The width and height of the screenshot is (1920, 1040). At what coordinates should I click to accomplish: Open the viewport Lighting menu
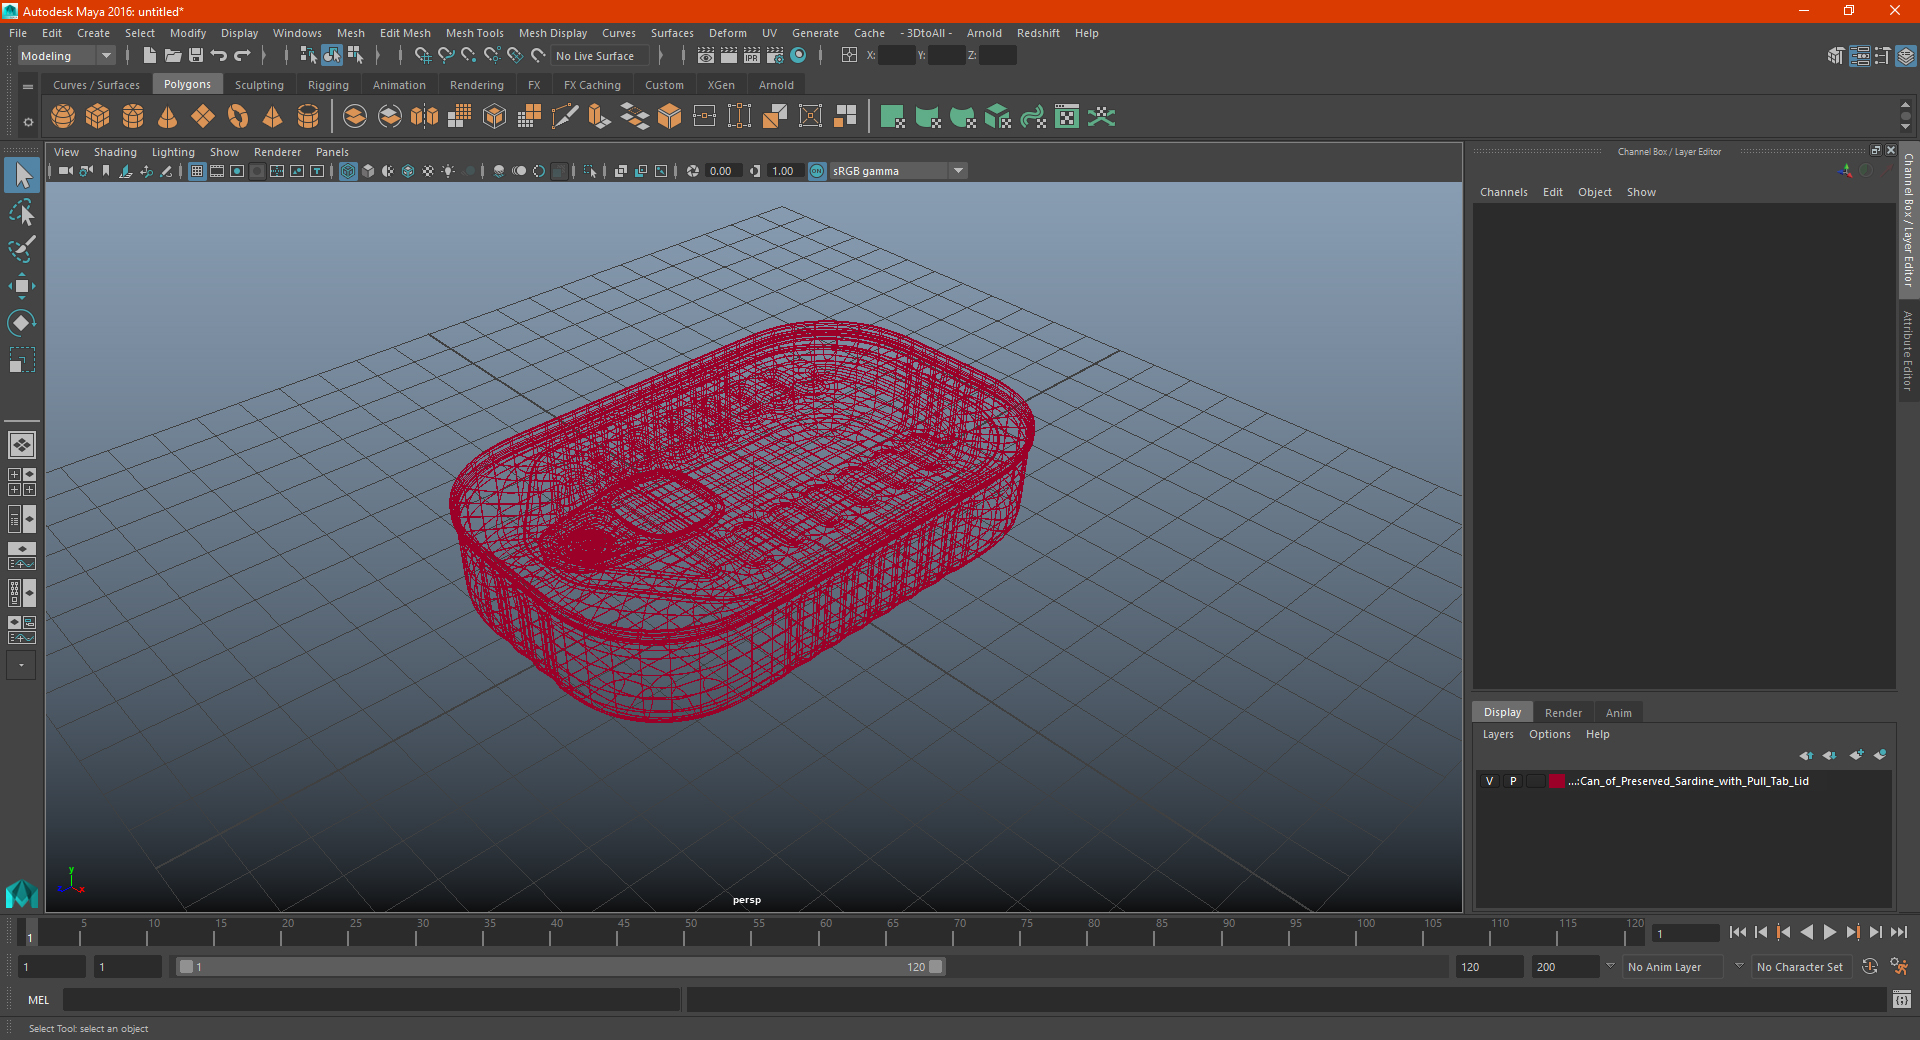click(173, 152)
